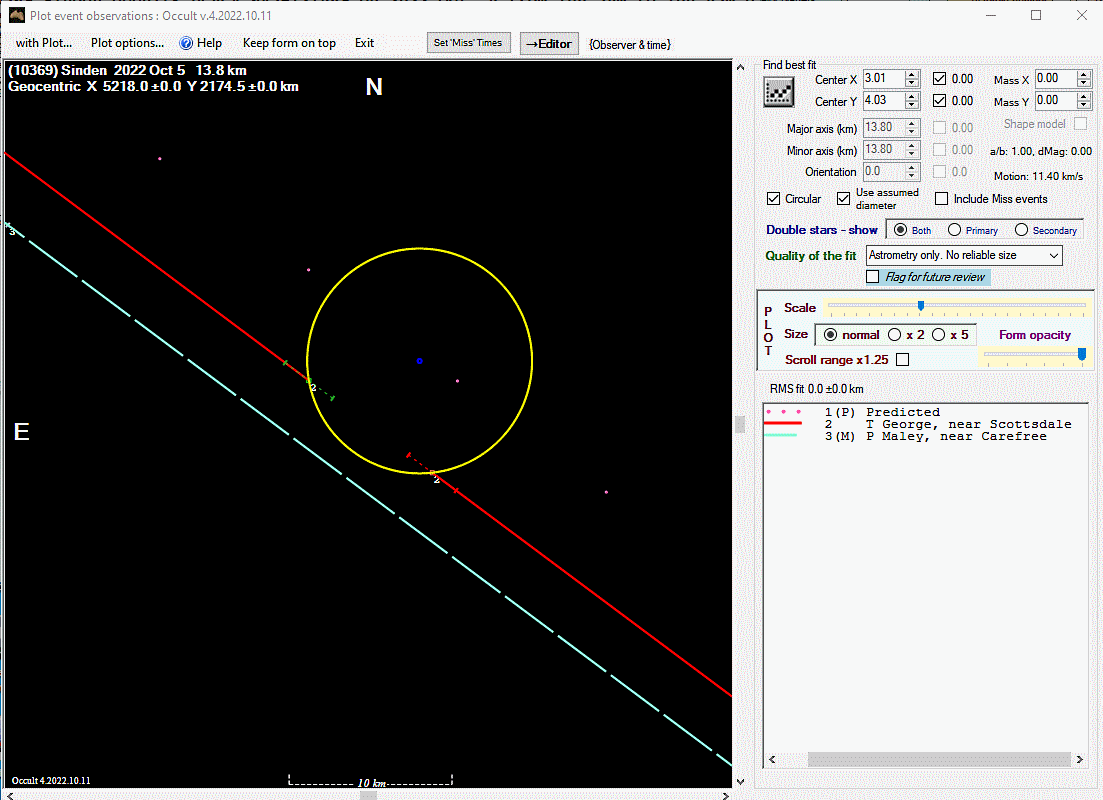The width and height of the screenshot is (1103, 800).
Task: Click Mass Y input field
Action: [x=1057, y=101]
